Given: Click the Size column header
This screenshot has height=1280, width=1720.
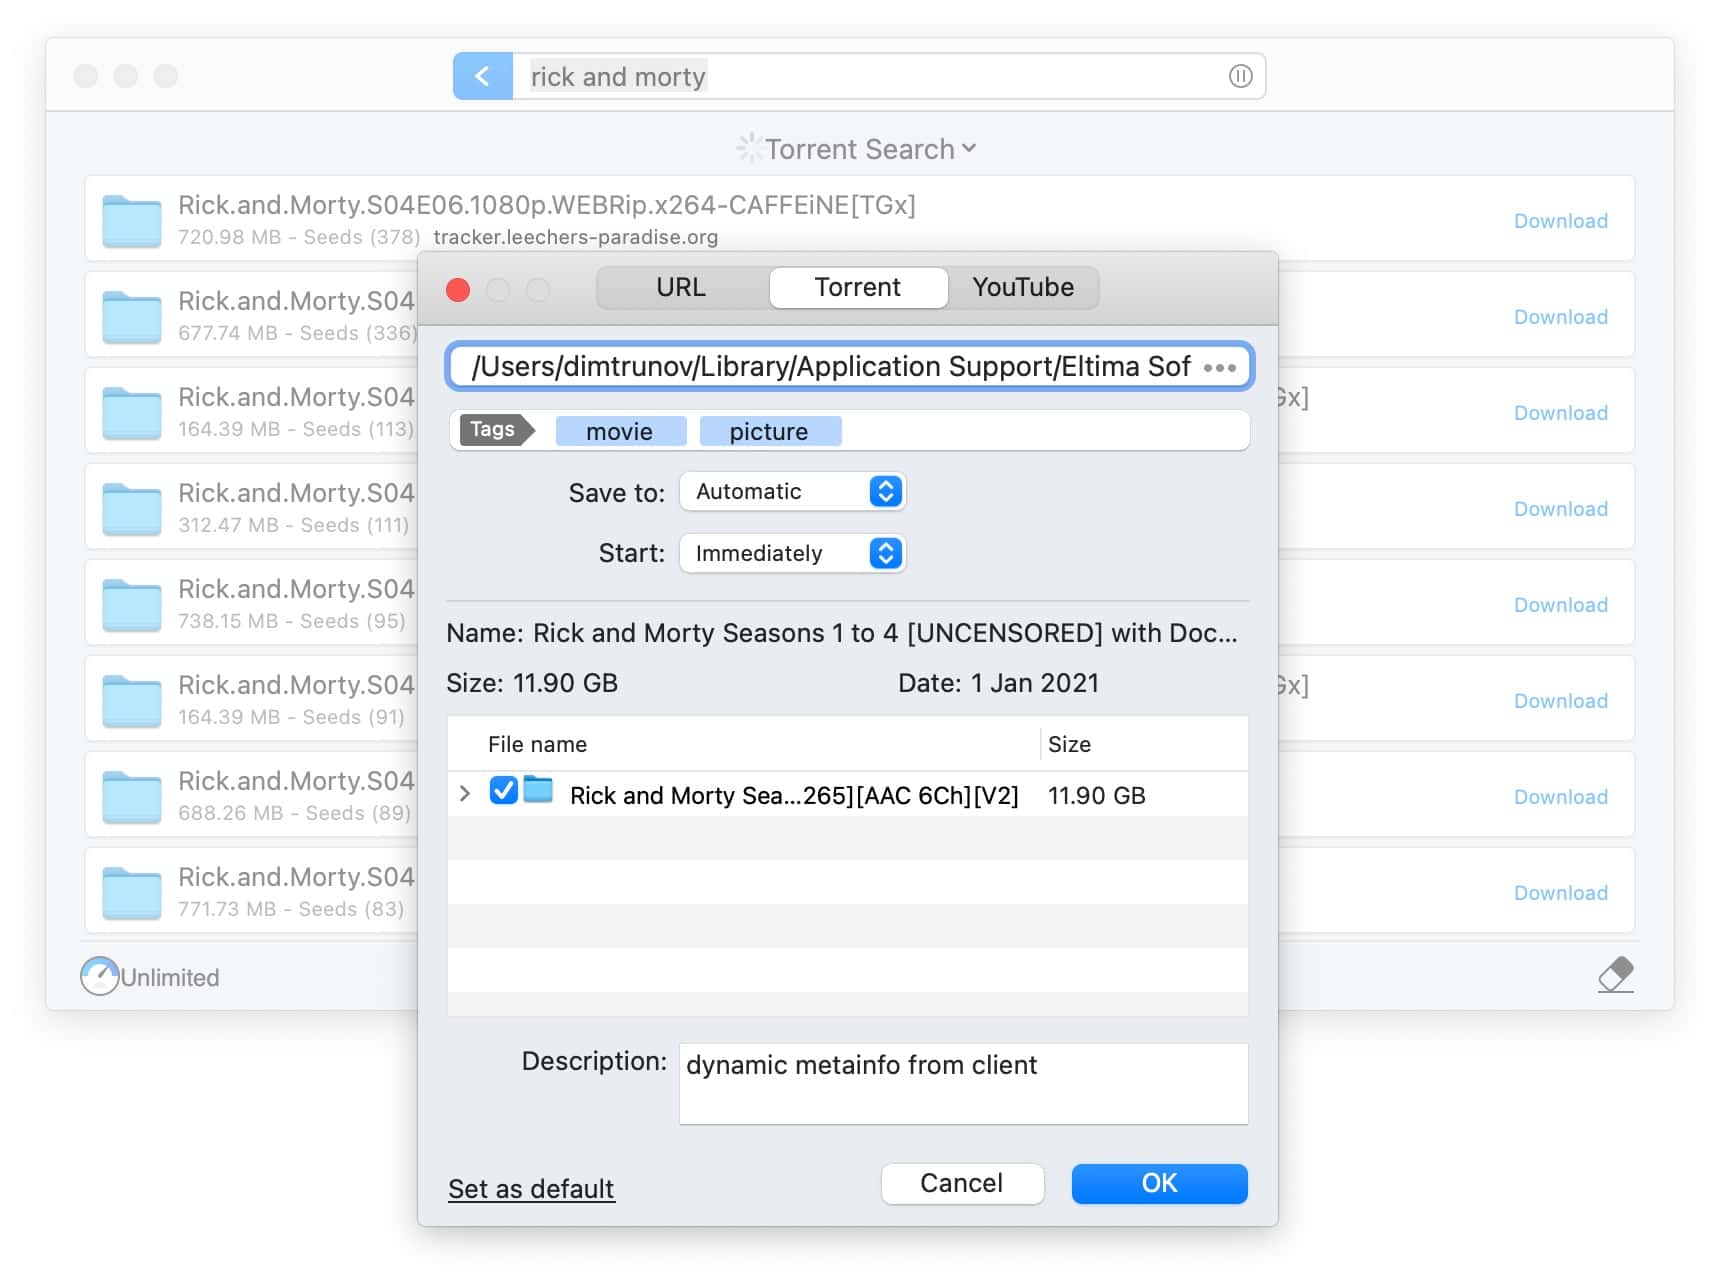Looking at the screenshot, I should tap(1069, 744).
